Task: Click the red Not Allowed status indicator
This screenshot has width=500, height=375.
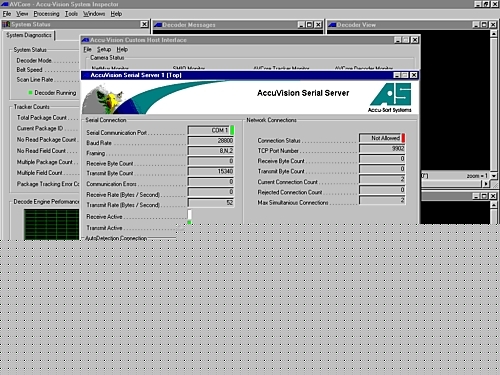Action: (x=403, y=138)
